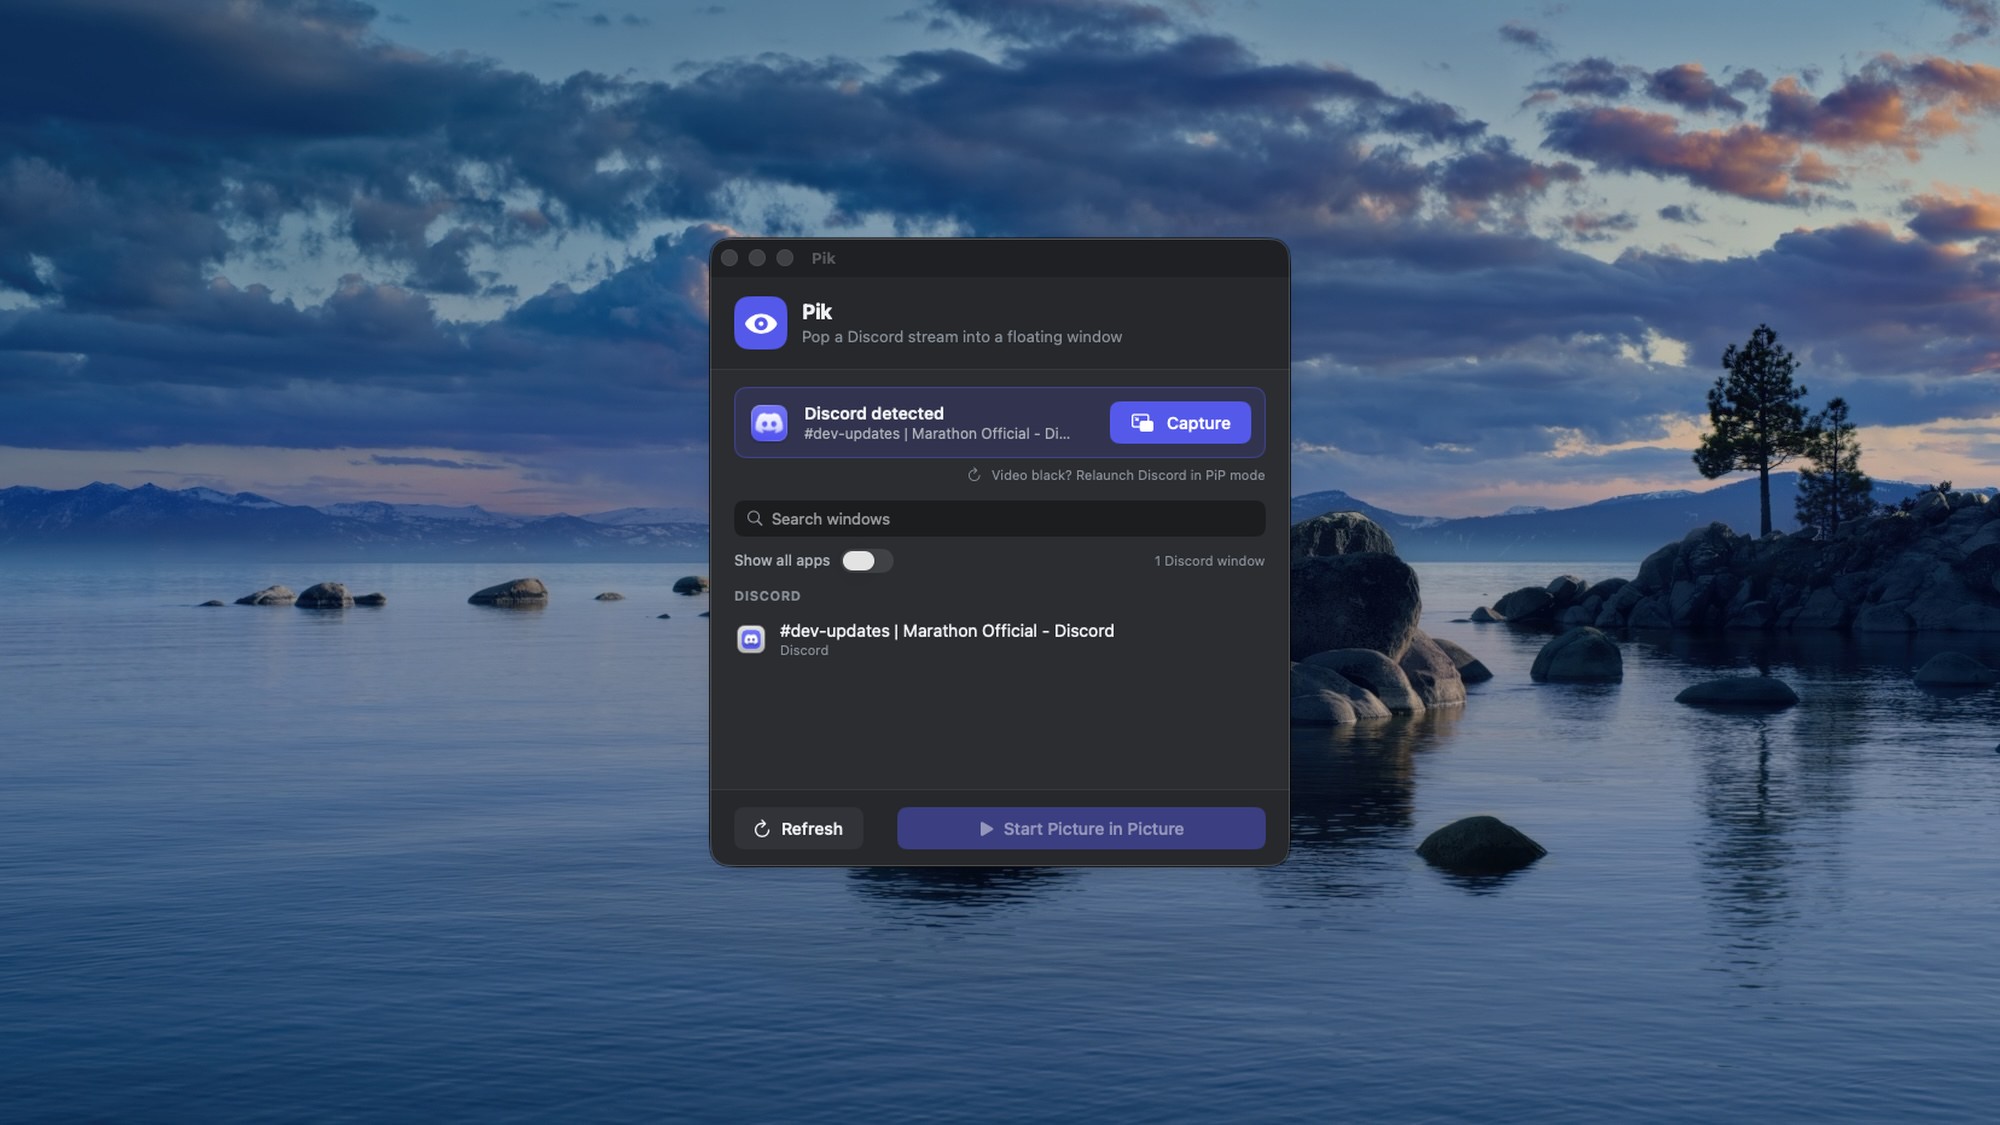Click Relaunch Discord in PiP mode link
This screenshot has width=2000, height=1125.
(x=1116, y=475)
